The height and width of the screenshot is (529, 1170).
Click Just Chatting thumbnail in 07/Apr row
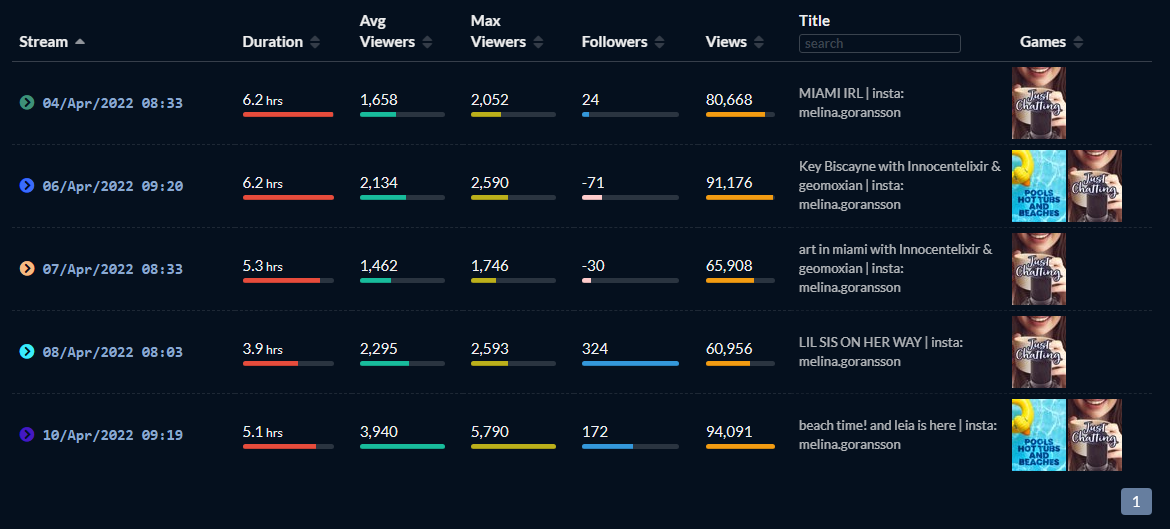[1039, 269]
